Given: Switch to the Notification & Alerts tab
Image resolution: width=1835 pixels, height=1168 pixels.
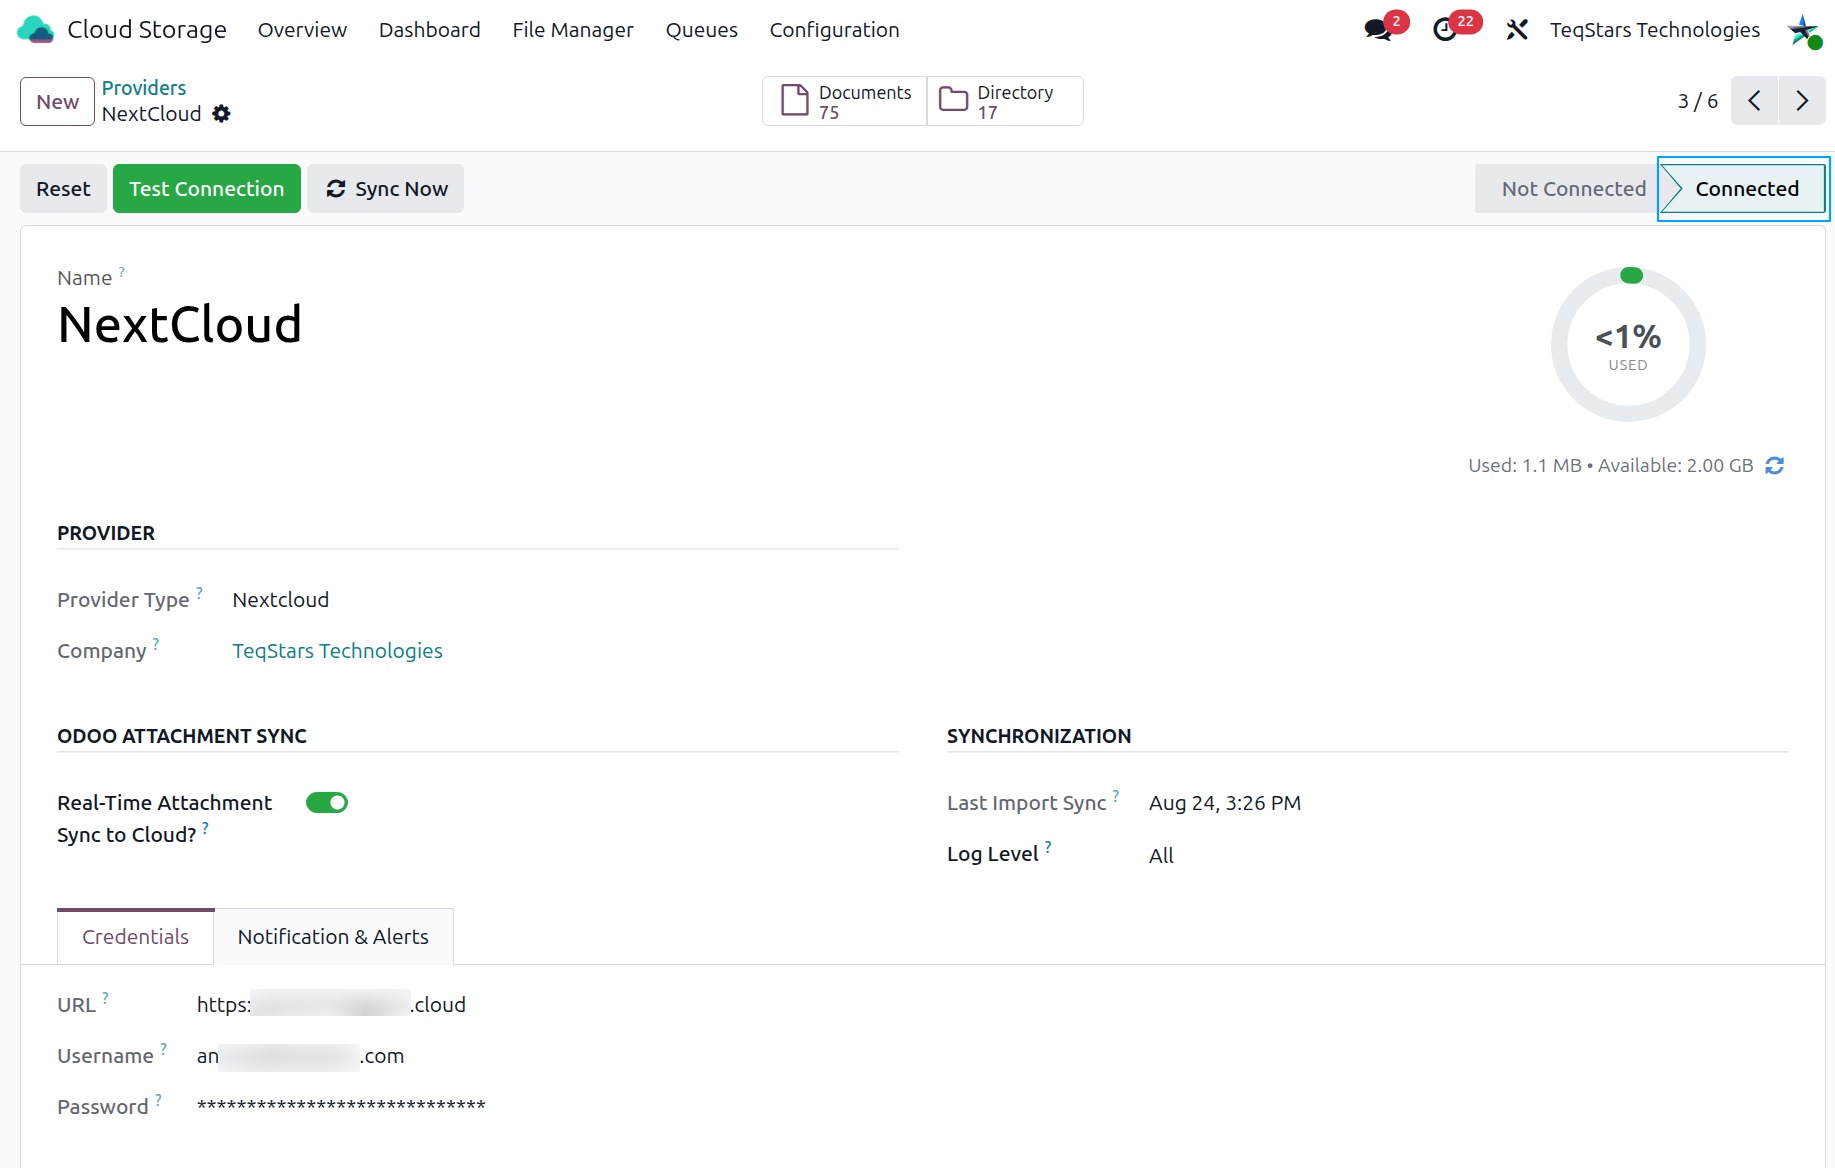Looking at the screenshot, I should coord(333,937).
